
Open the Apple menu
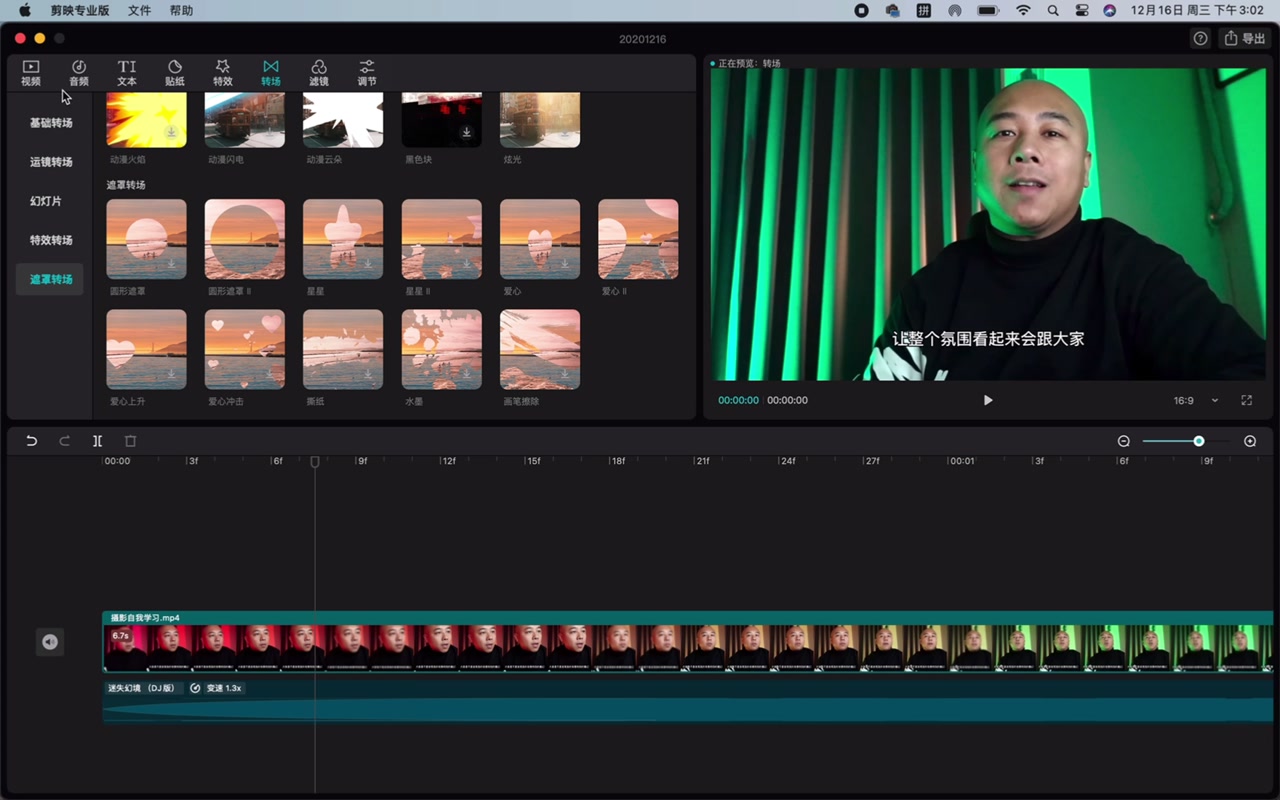(25, 11)
